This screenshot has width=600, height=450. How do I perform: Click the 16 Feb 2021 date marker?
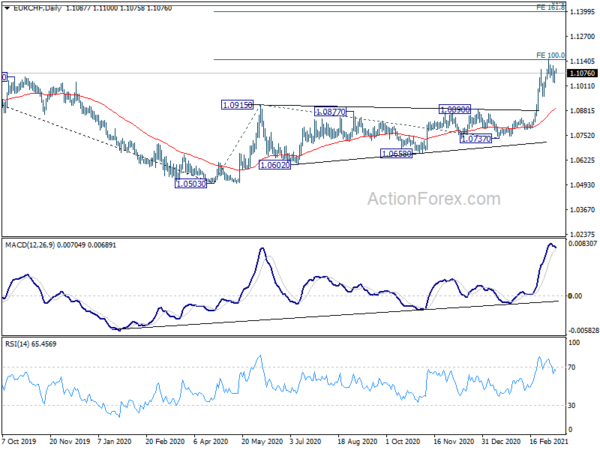pyautogui.click(x=546, y=441)
